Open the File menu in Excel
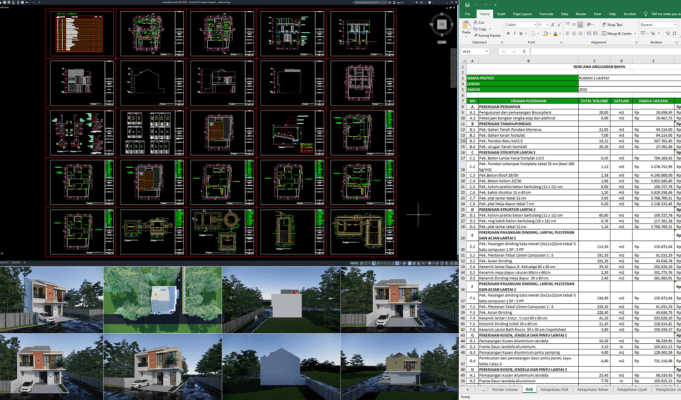This screenshot has height=400, width=681. pyautogui.click(x=466, y=14)
